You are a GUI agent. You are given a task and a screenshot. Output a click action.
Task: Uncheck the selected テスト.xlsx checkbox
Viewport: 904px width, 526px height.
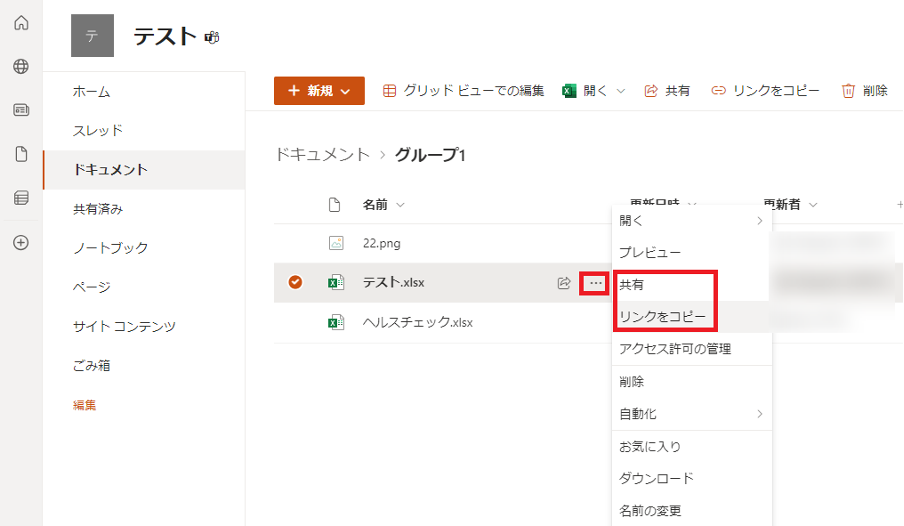[x=295, y=282]
